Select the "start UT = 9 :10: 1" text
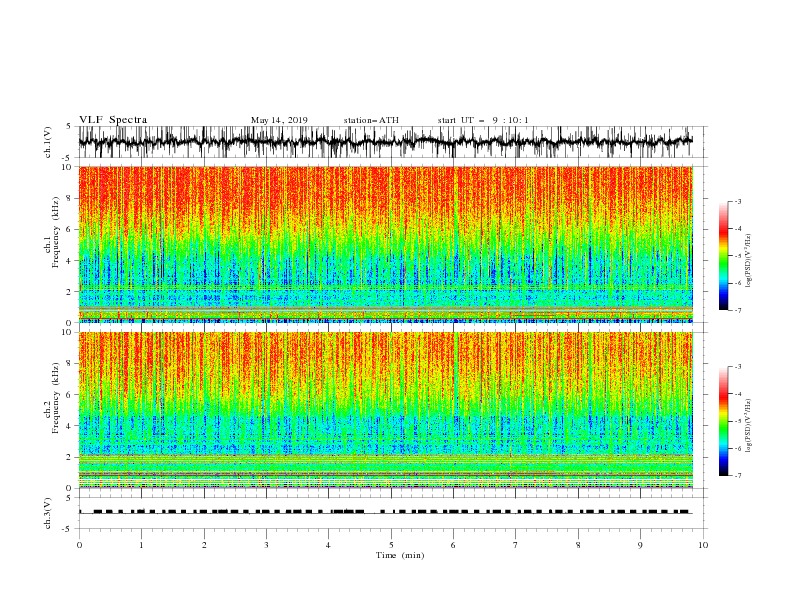 (483, 120)
